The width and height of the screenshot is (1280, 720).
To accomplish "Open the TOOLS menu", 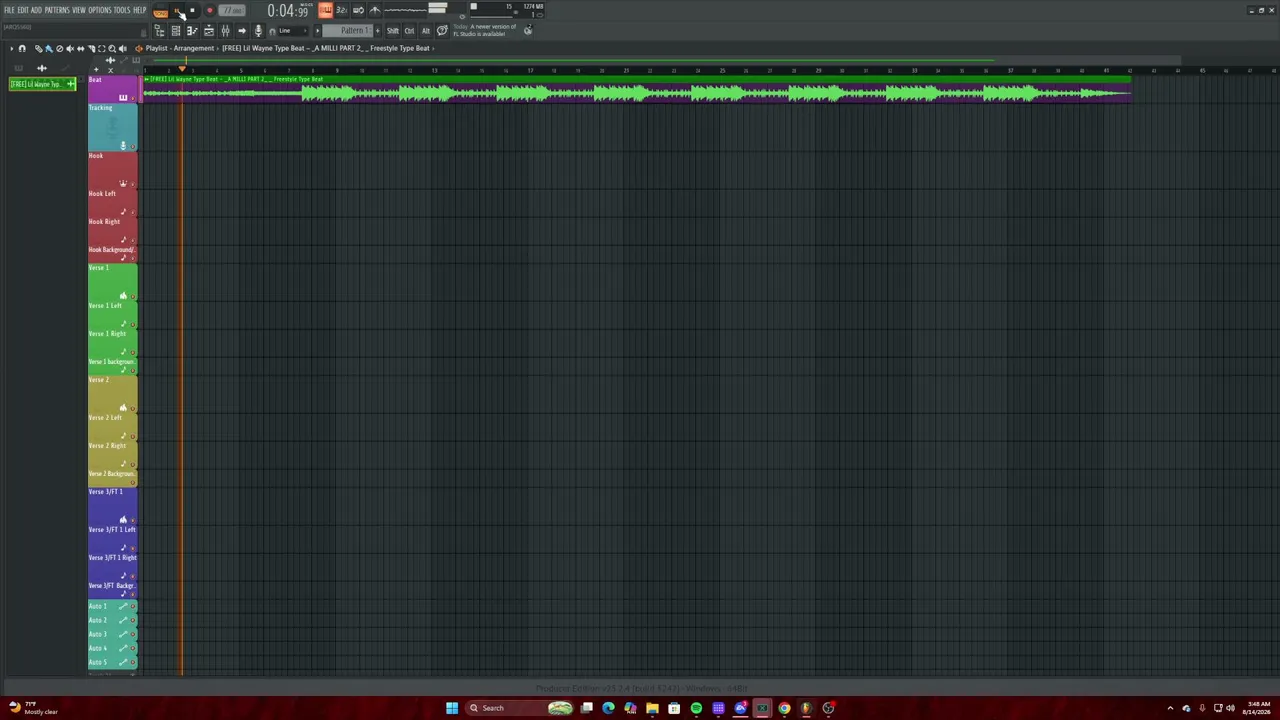I will click(x=122, y=10).
